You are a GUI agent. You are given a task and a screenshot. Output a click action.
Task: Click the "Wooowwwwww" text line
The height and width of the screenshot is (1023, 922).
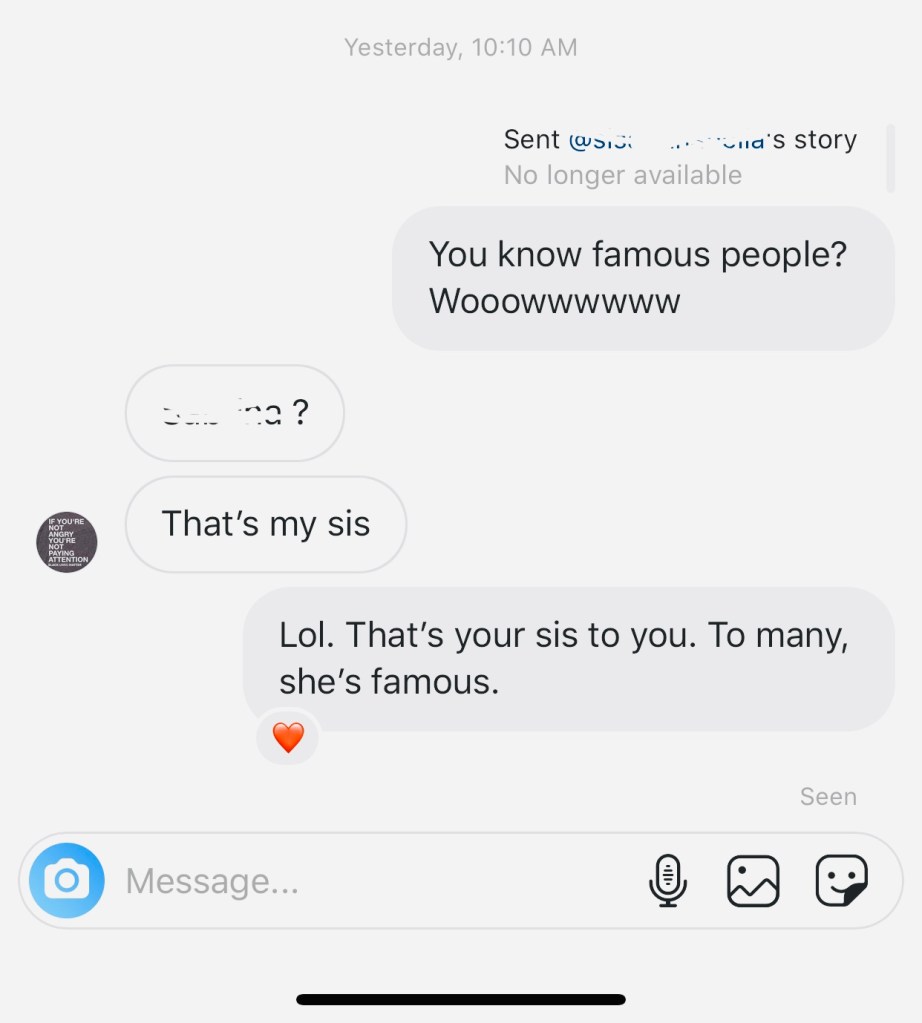554,301
